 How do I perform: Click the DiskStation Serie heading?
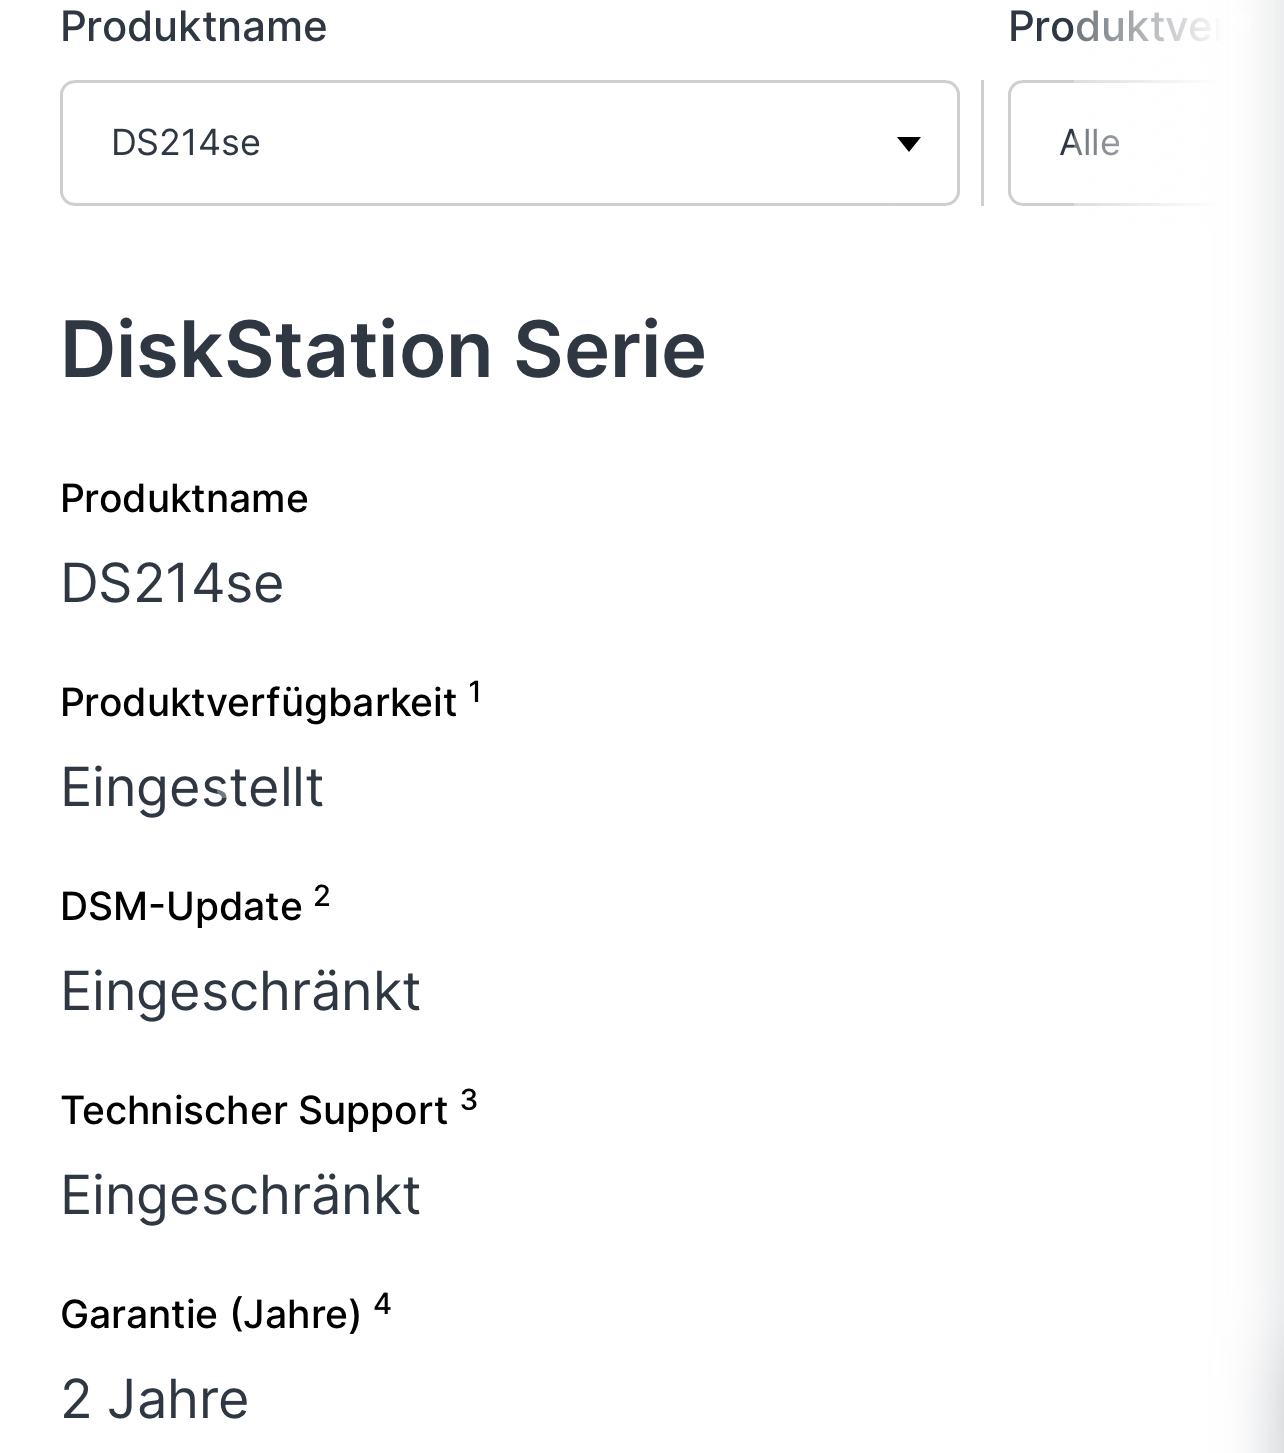(x=383, y=350)
